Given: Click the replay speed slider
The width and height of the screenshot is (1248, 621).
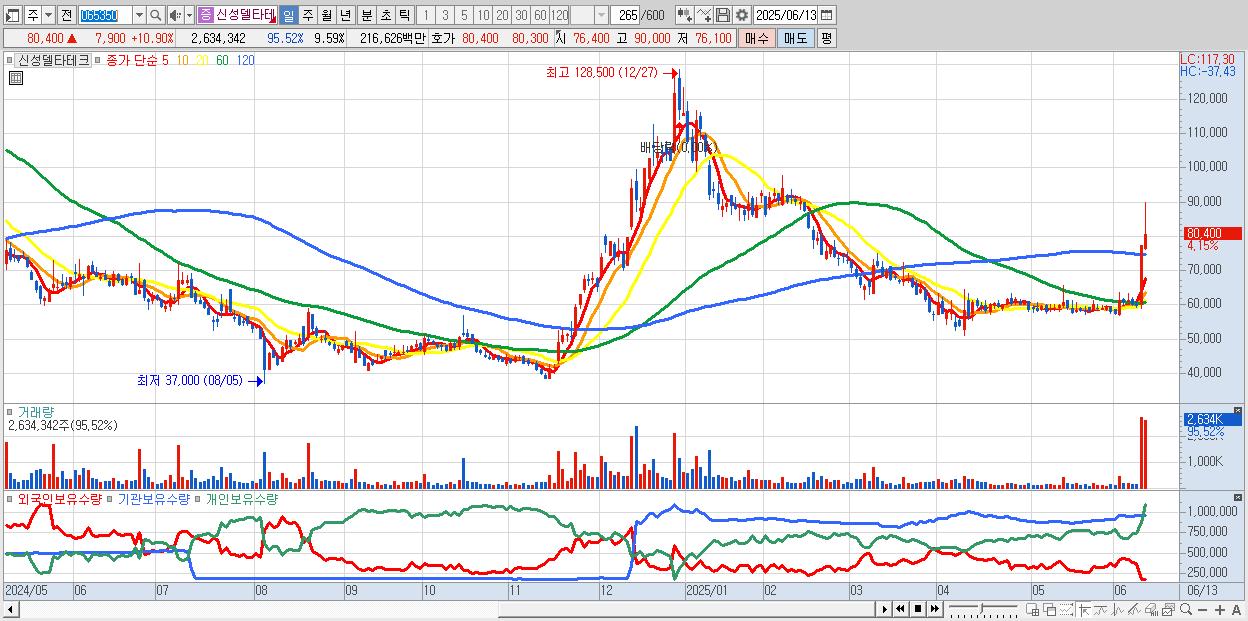Looking at the screenshot, I should click(983, 609).
